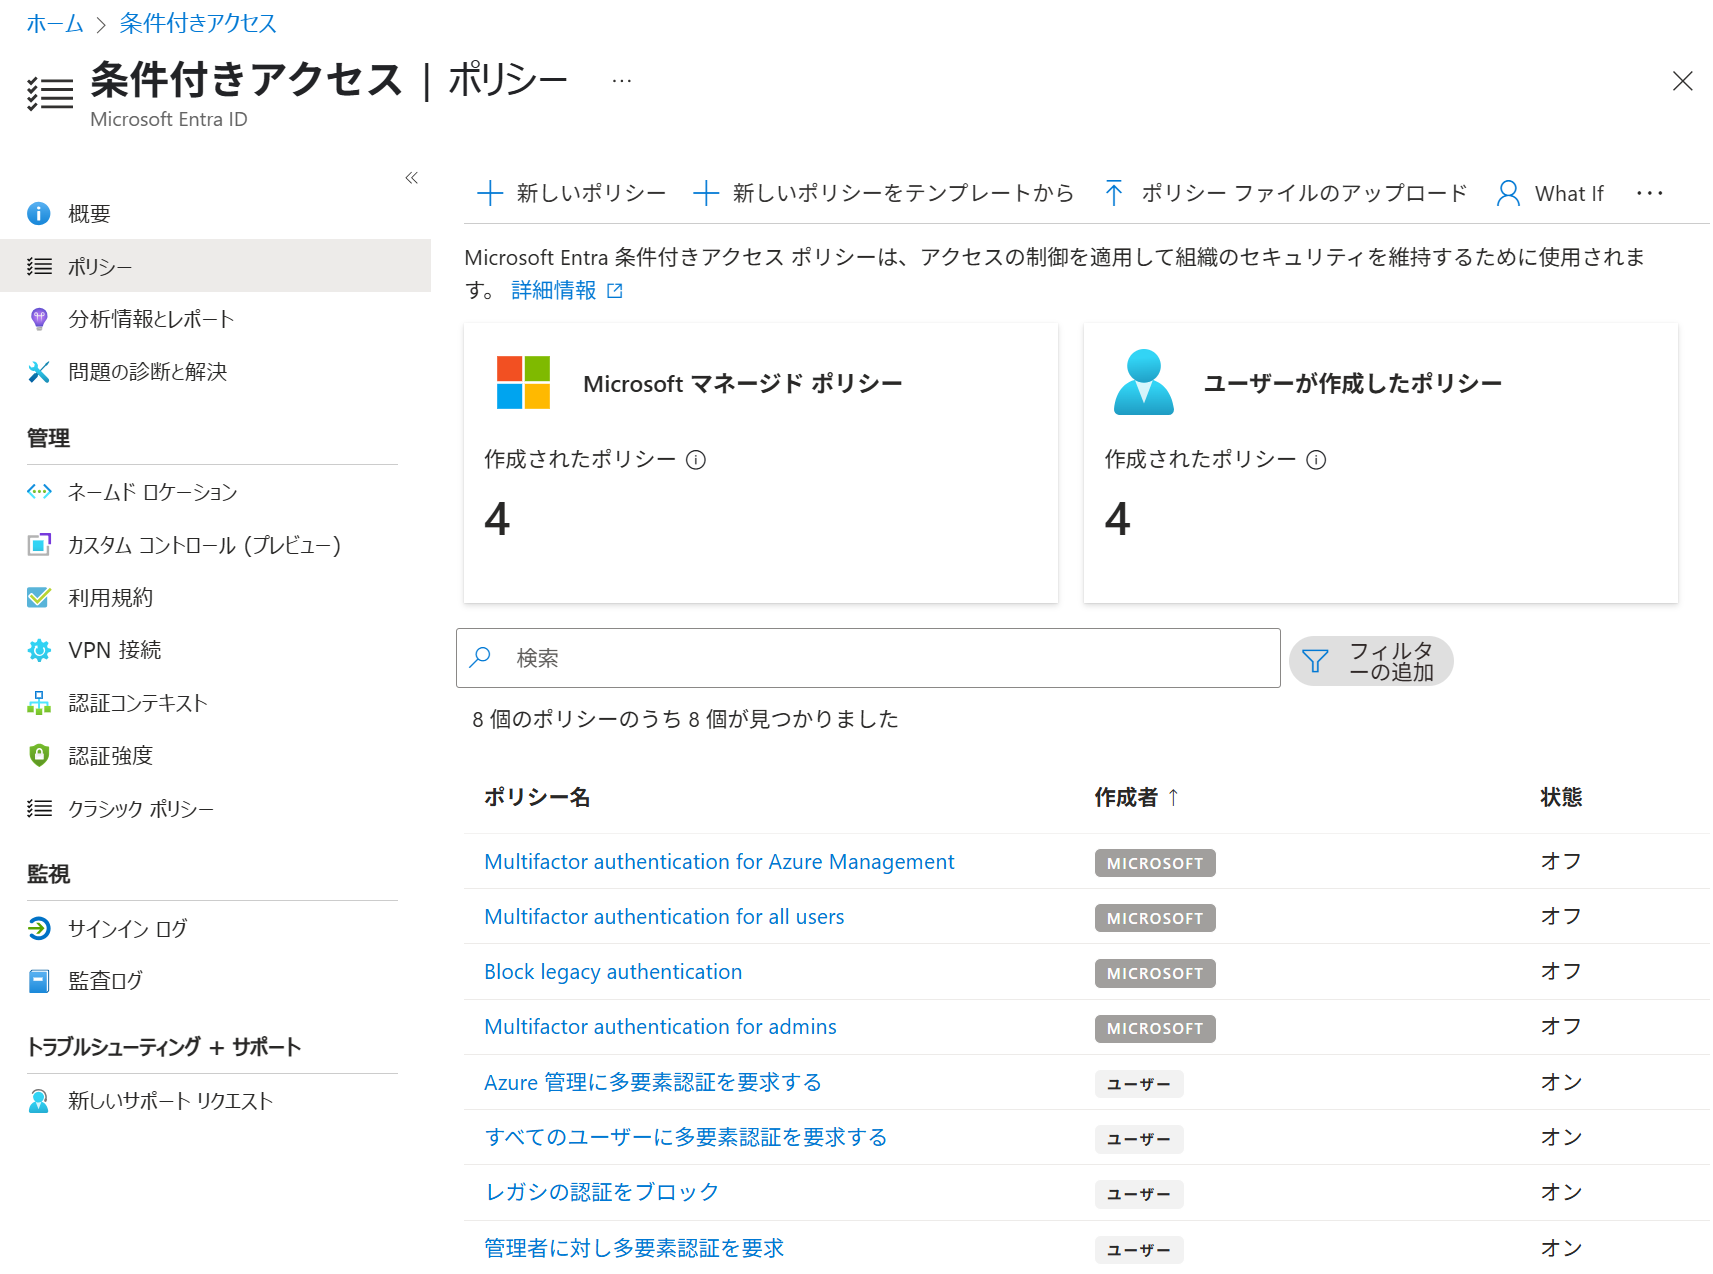Screen dimensions: 1713x1274
Task: Open policy レガシの認証をブロック
Action: [602, 1192]
